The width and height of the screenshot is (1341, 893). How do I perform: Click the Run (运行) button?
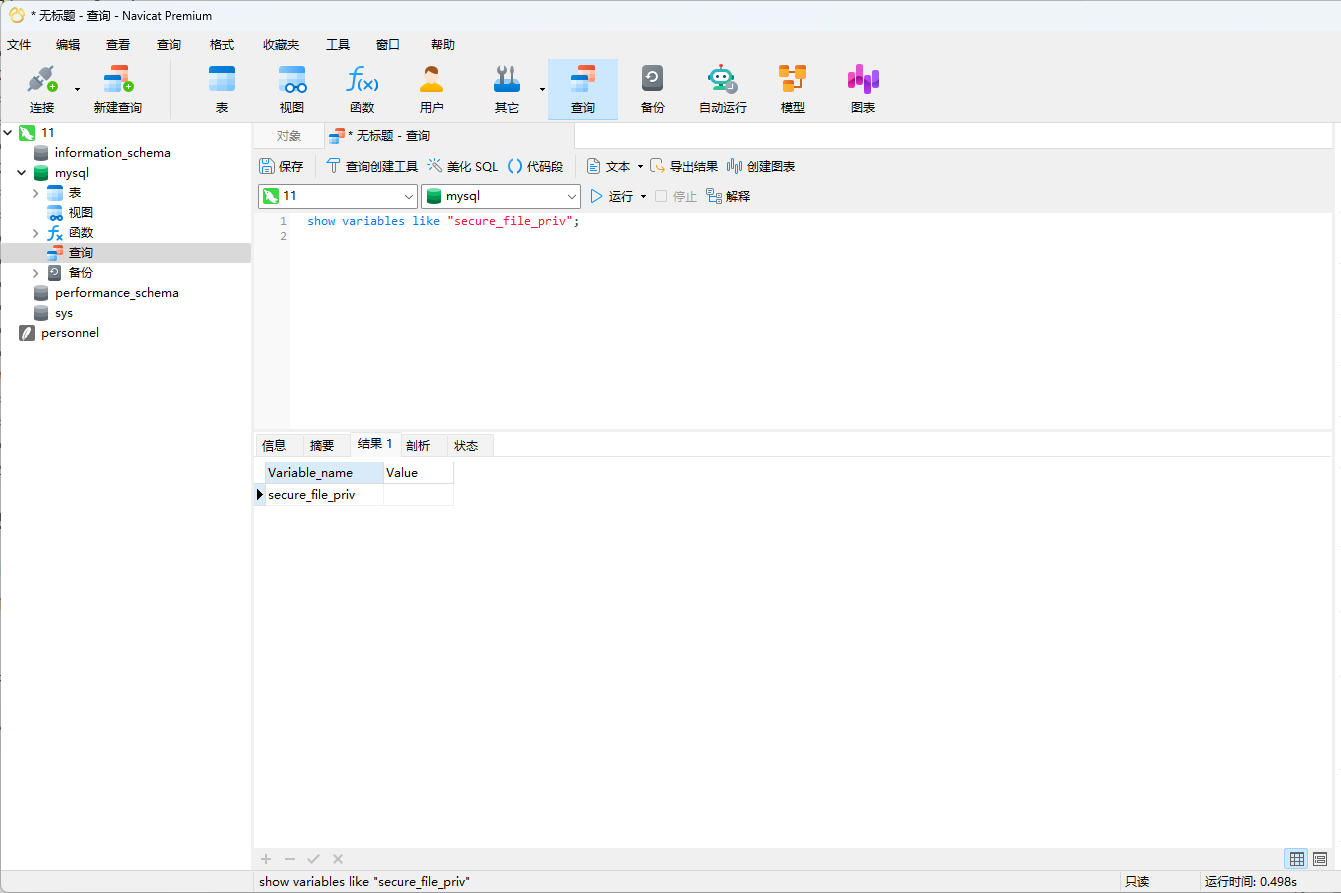tap(612, 196)
